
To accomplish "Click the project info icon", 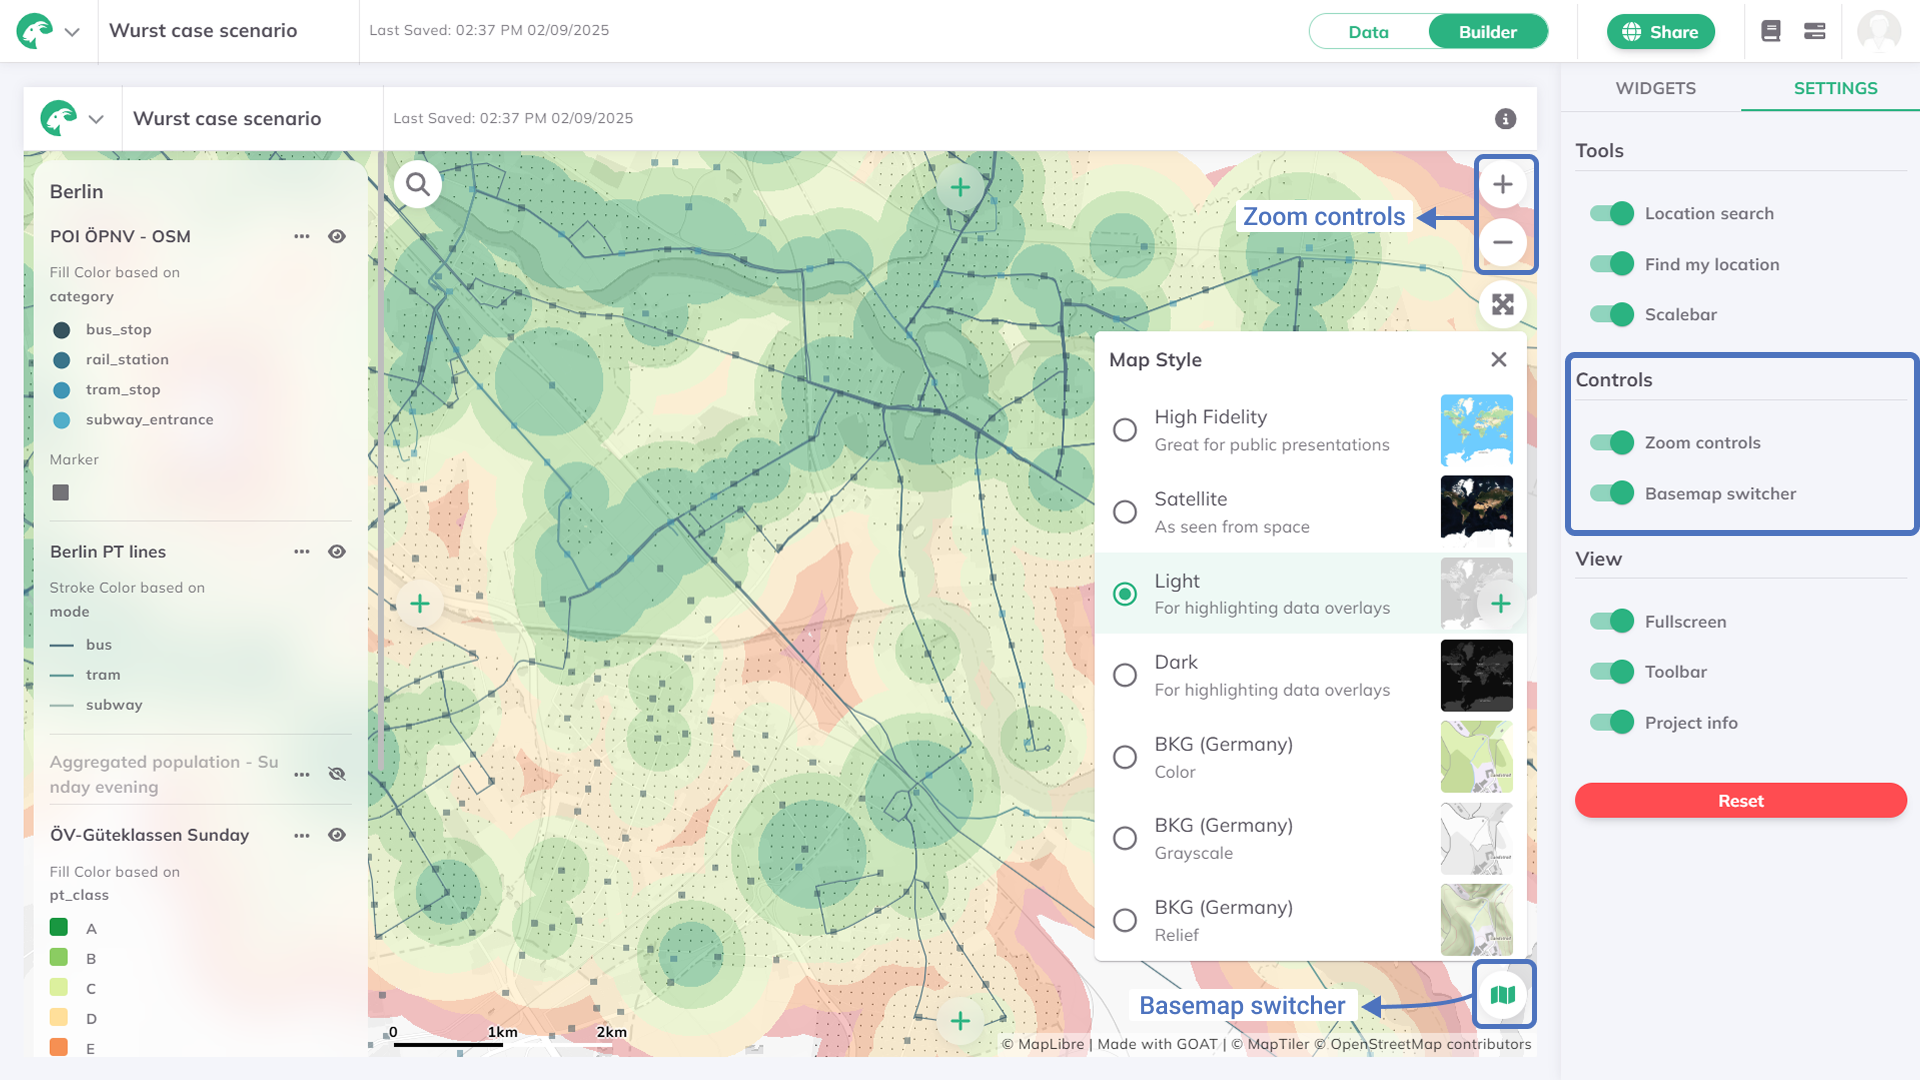I will pos(1505,119).
